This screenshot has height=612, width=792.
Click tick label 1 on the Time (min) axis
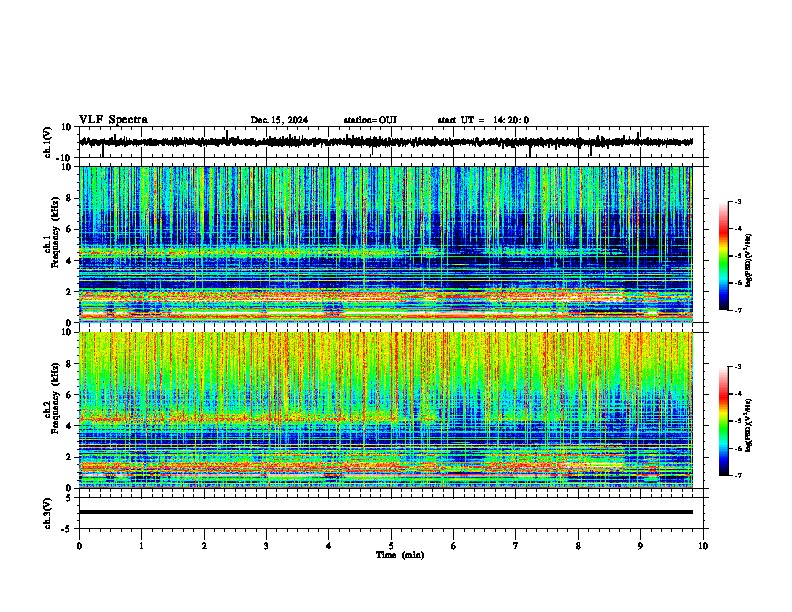(x=141, y=546)
